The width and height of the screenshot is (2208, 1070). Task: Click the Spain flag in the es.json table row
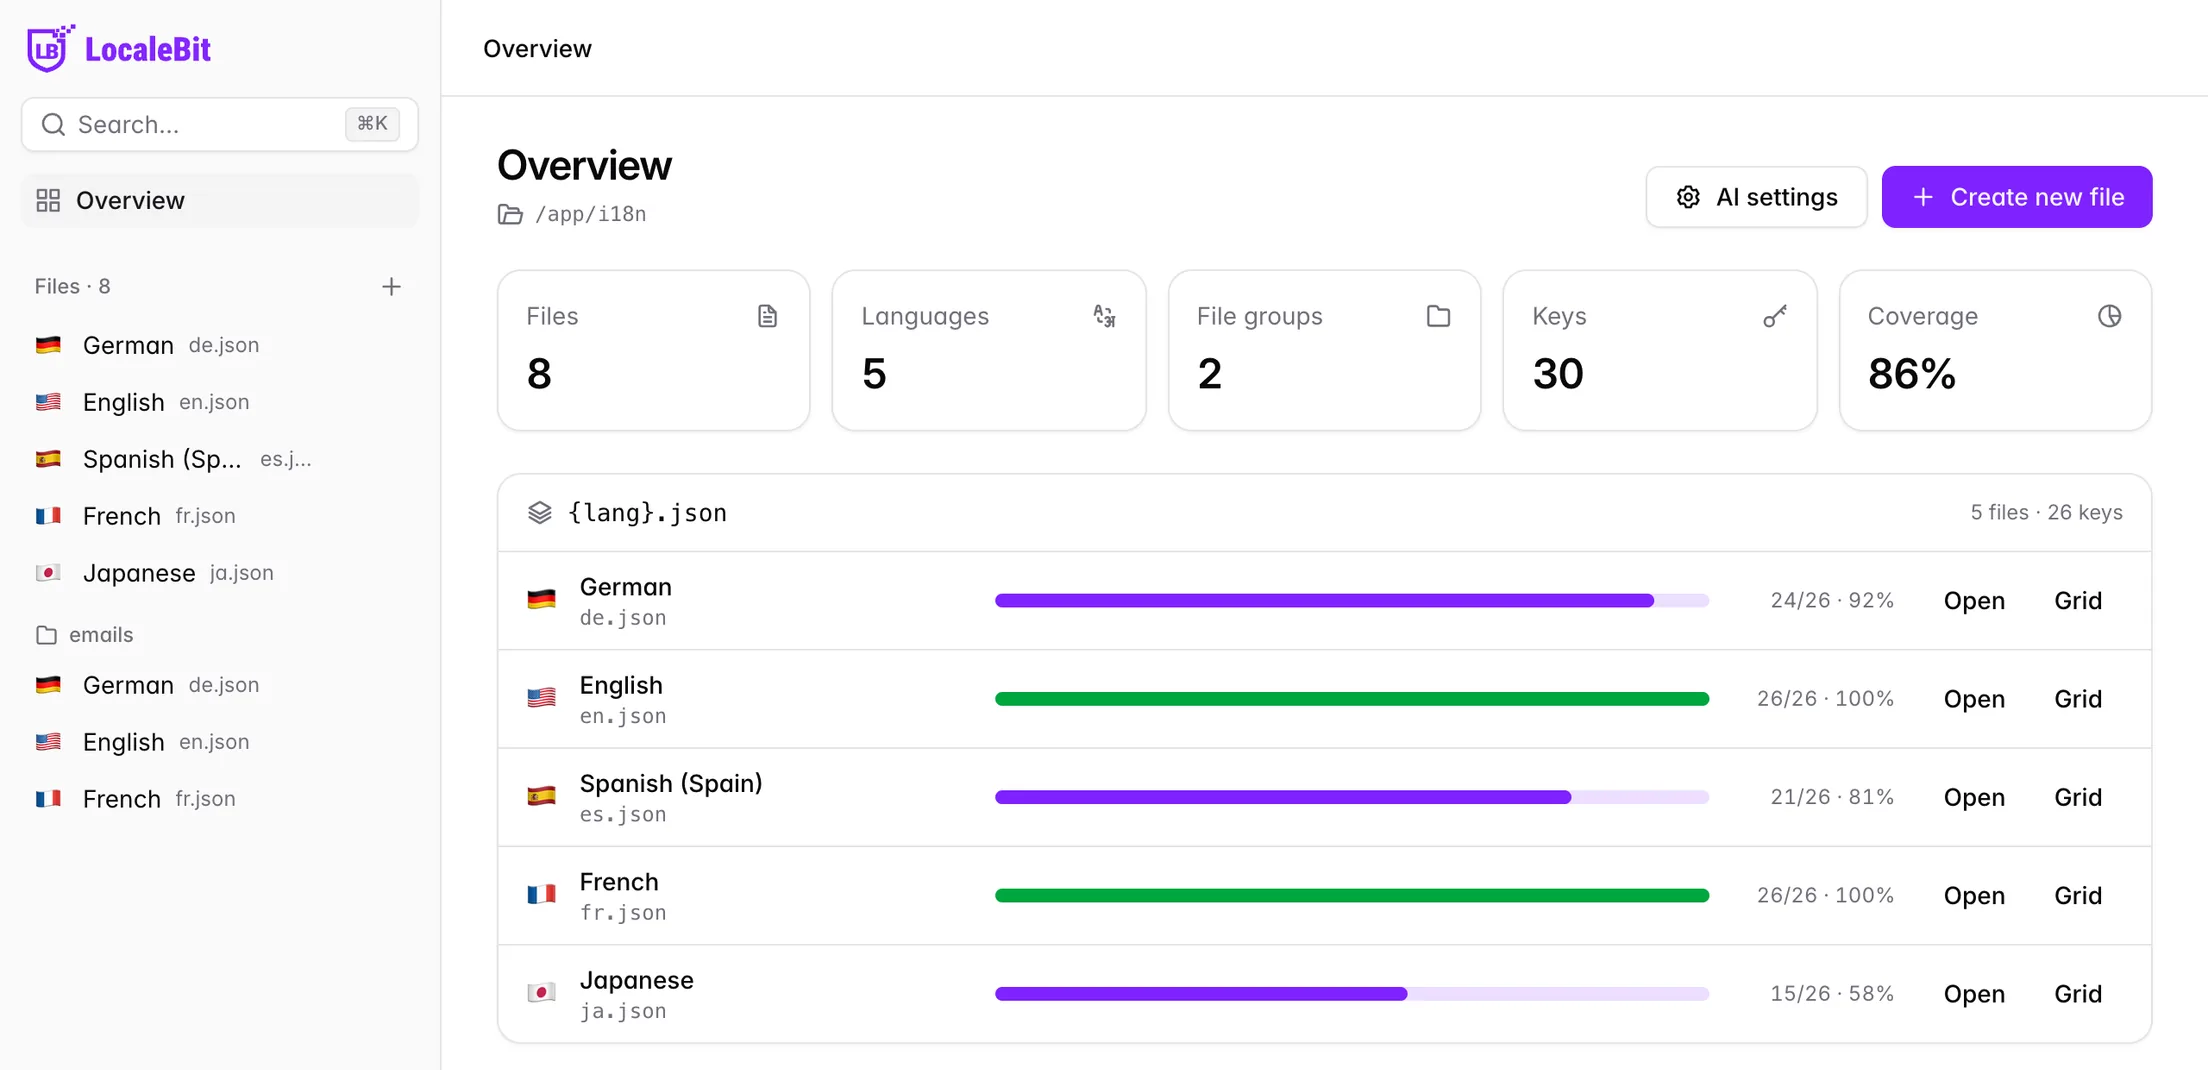(x=541, y=797)
